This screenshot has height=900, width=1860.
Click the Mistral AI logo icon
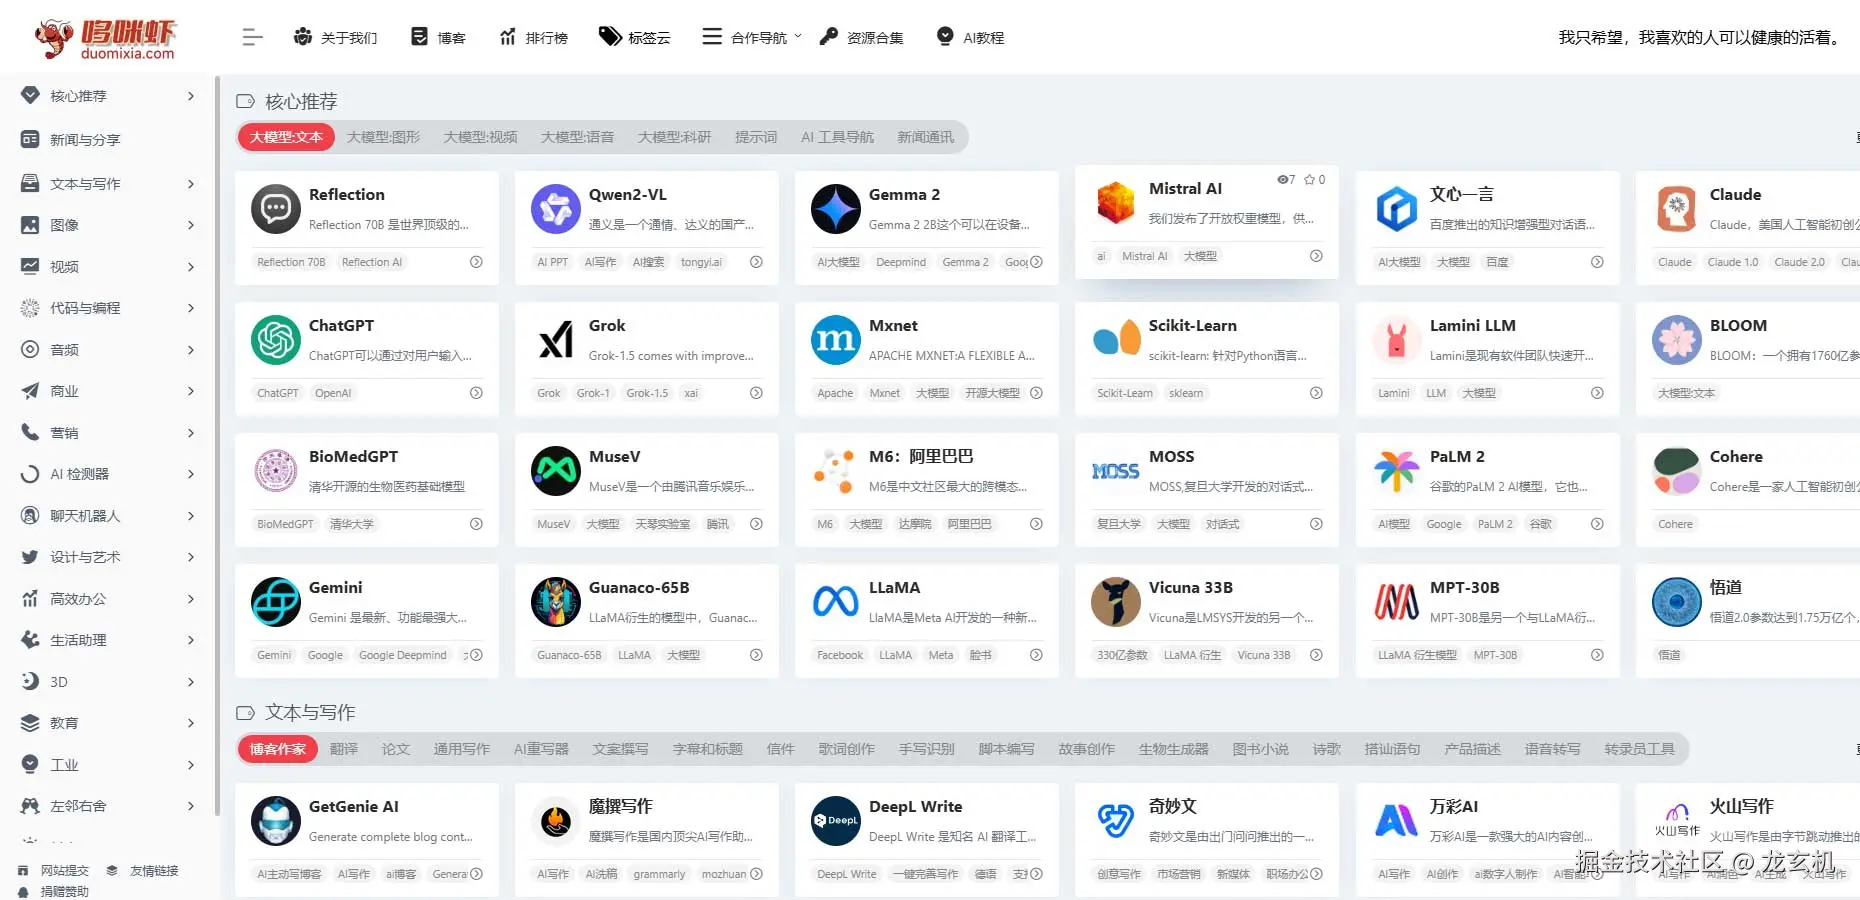[1116, 203]
